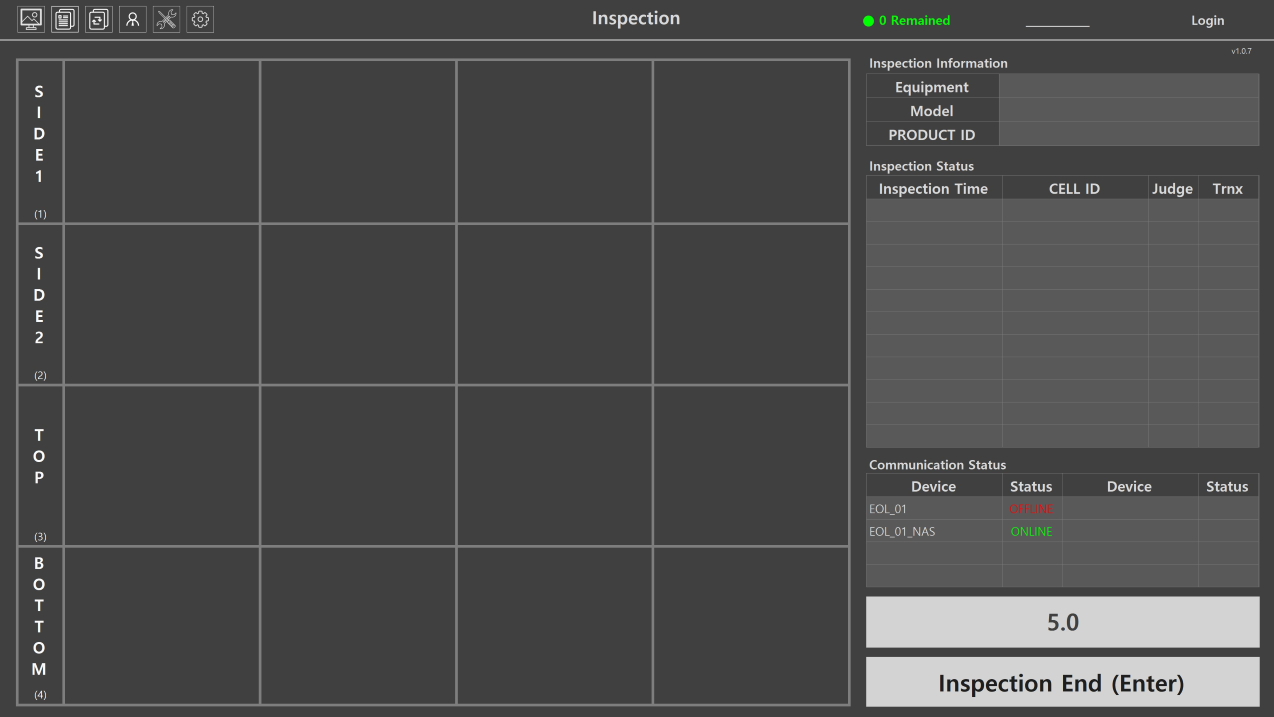Image resolution: width=1274 pixels, height=717 pixels.
Task: Click the PRODUCT ID value field
Action: coord(1128,134)
